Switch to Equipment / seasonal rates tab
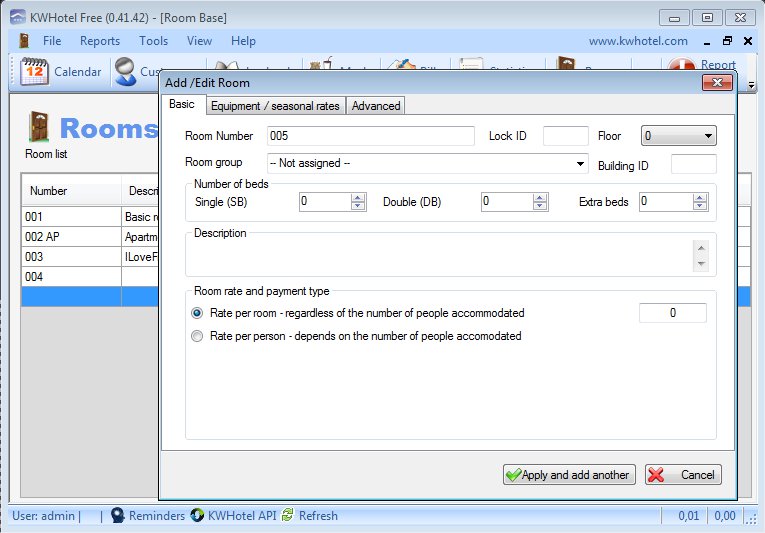Screen dimensions: 765x533 pyautogui.click(x=275, y=106)
